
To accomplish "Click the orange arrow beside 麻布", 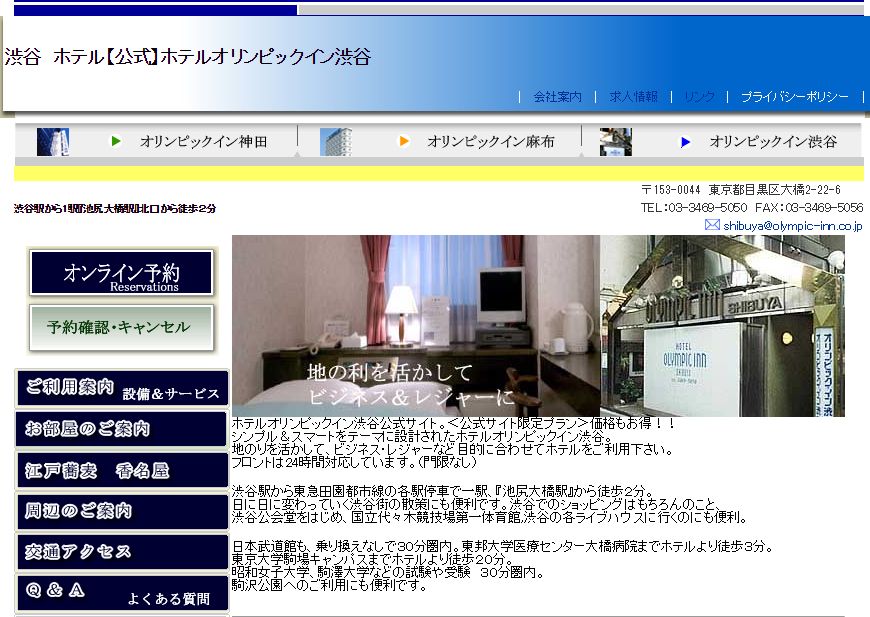I will [x=404, y=141].
